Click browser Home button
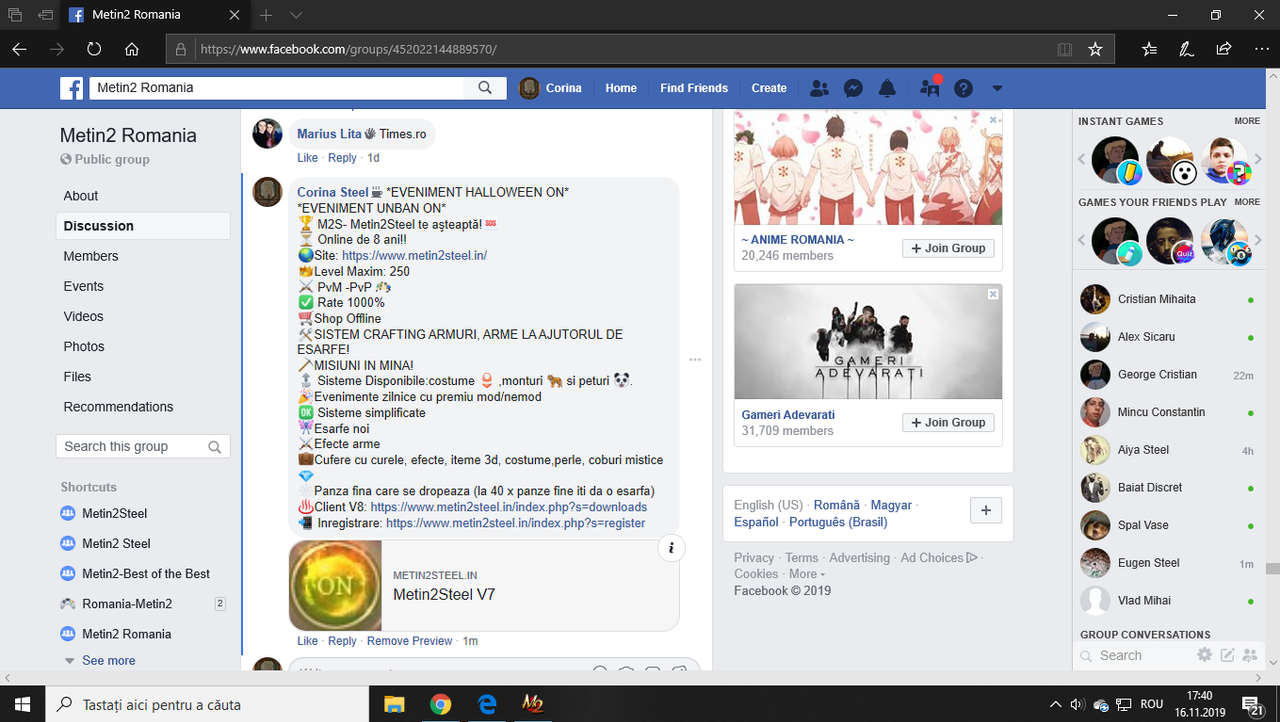Image resolution: width=1280 pixels, height=722 pixels. pos(132,48)
